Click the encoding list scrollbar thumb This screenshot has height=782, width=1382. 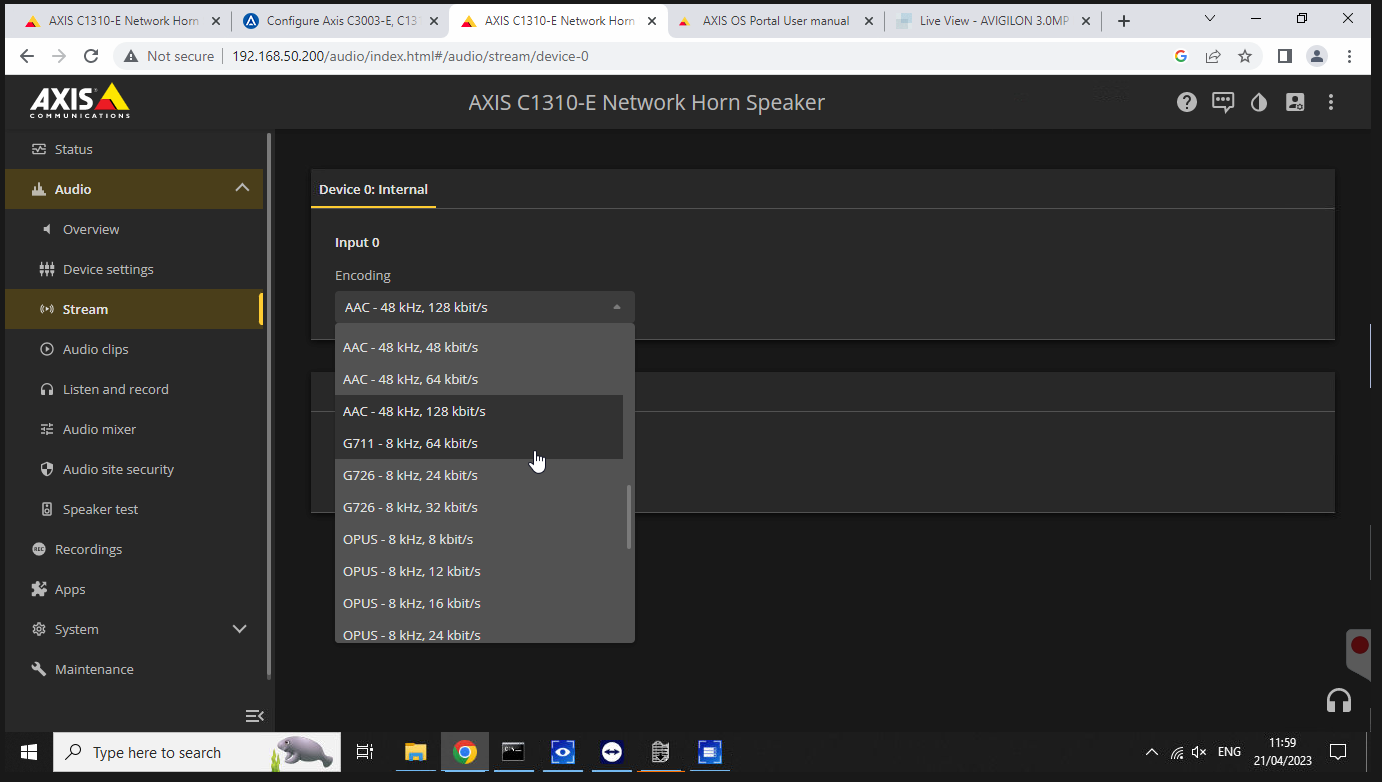click(x=629, y=517)
